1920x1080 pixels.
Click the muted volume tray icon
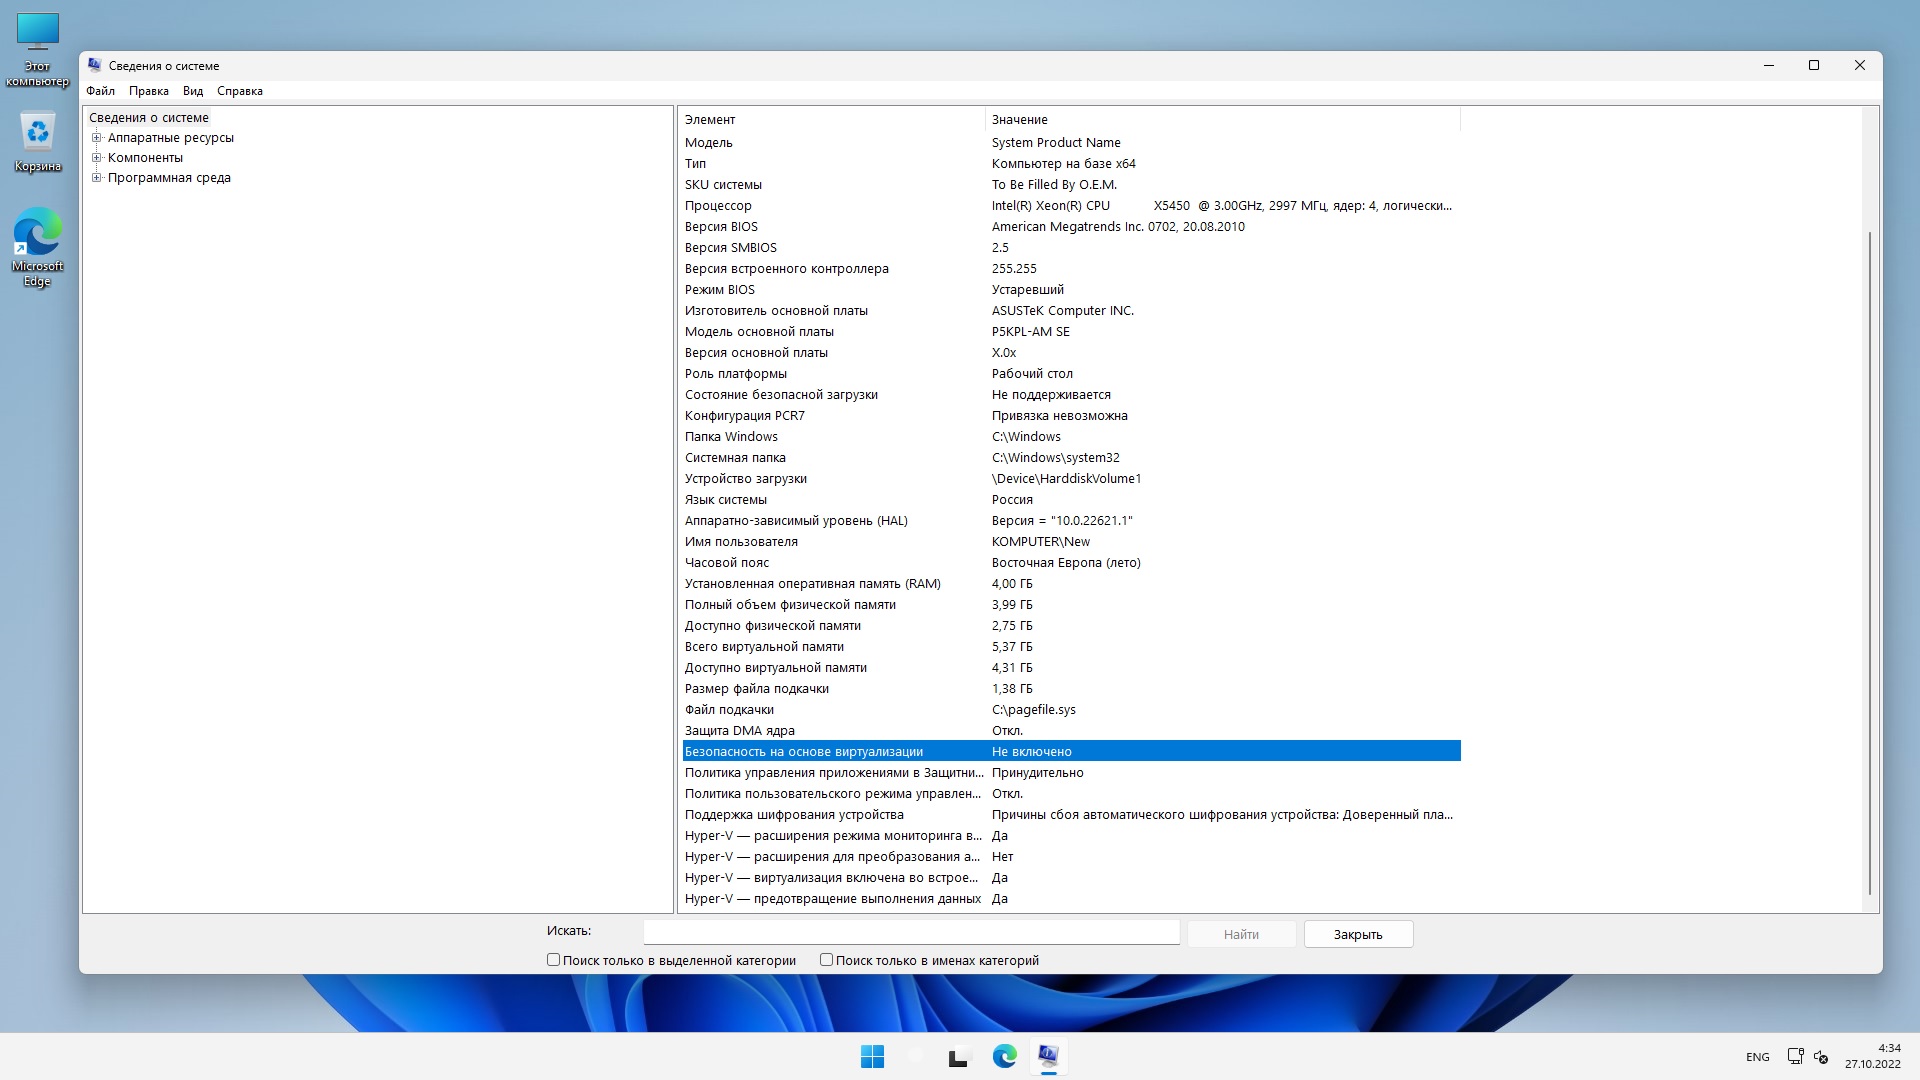1821,1056
